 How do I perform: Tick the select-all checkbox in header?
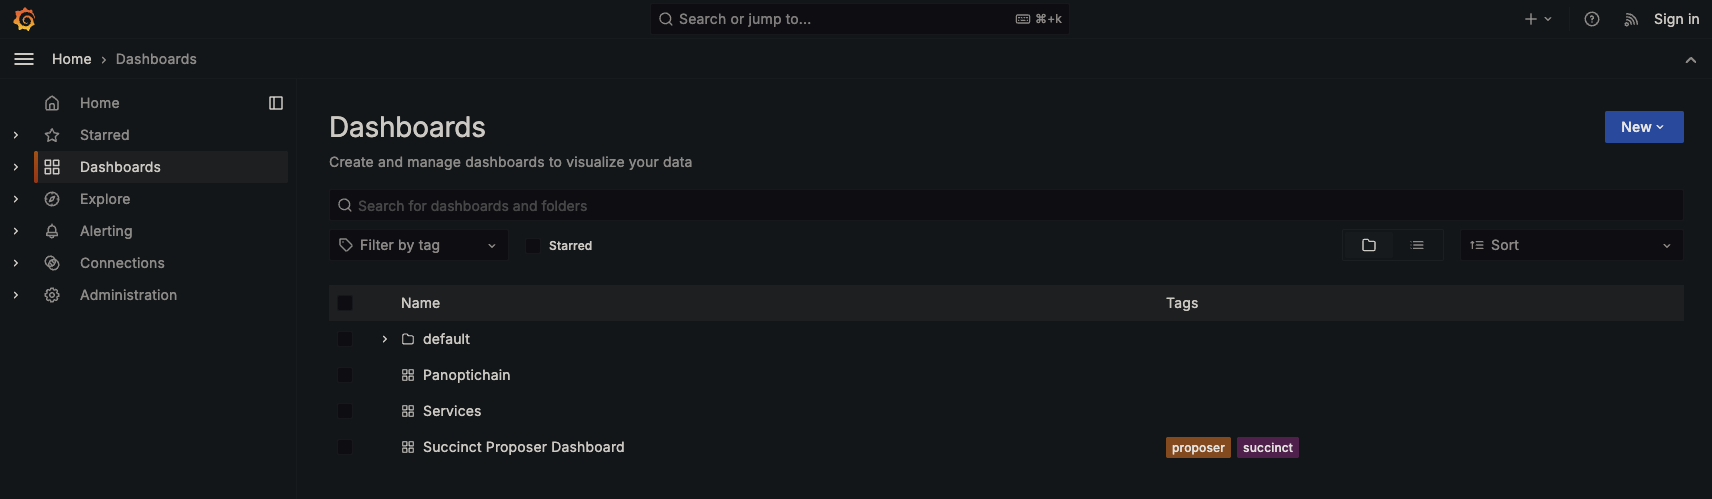pos(345,303)
